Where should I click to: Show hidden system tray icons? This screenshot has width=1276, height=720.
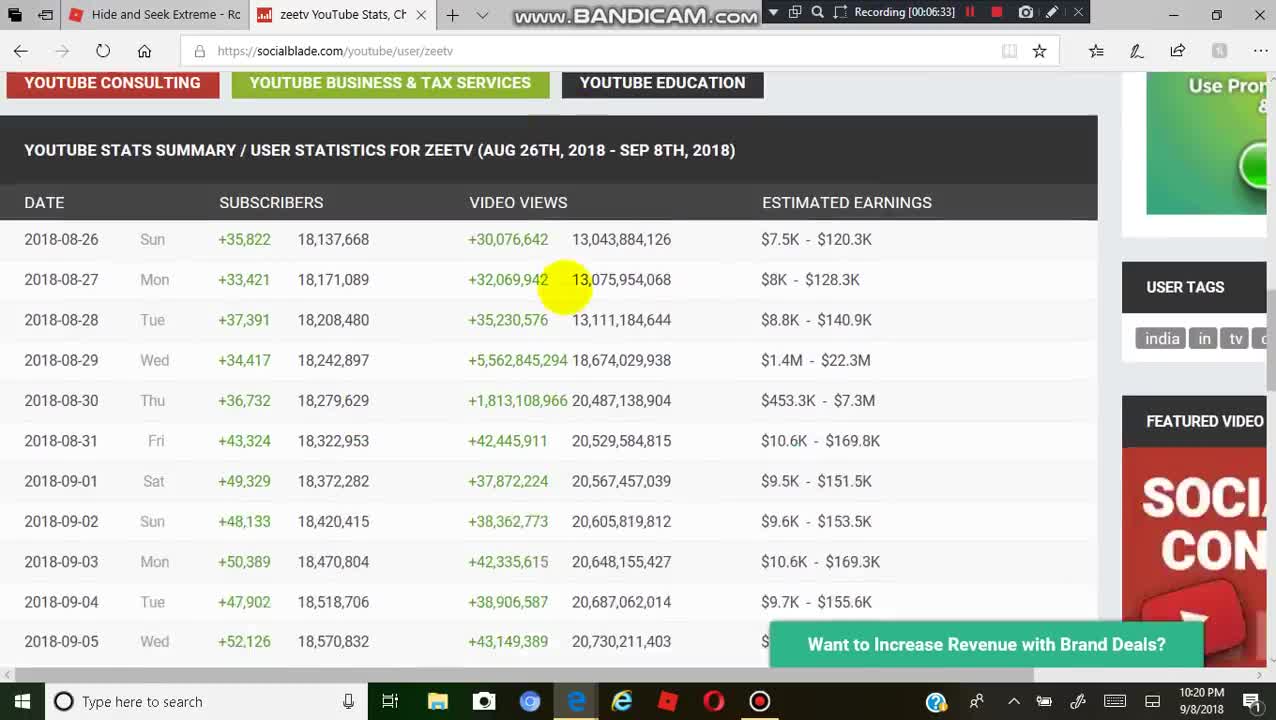1013,701
